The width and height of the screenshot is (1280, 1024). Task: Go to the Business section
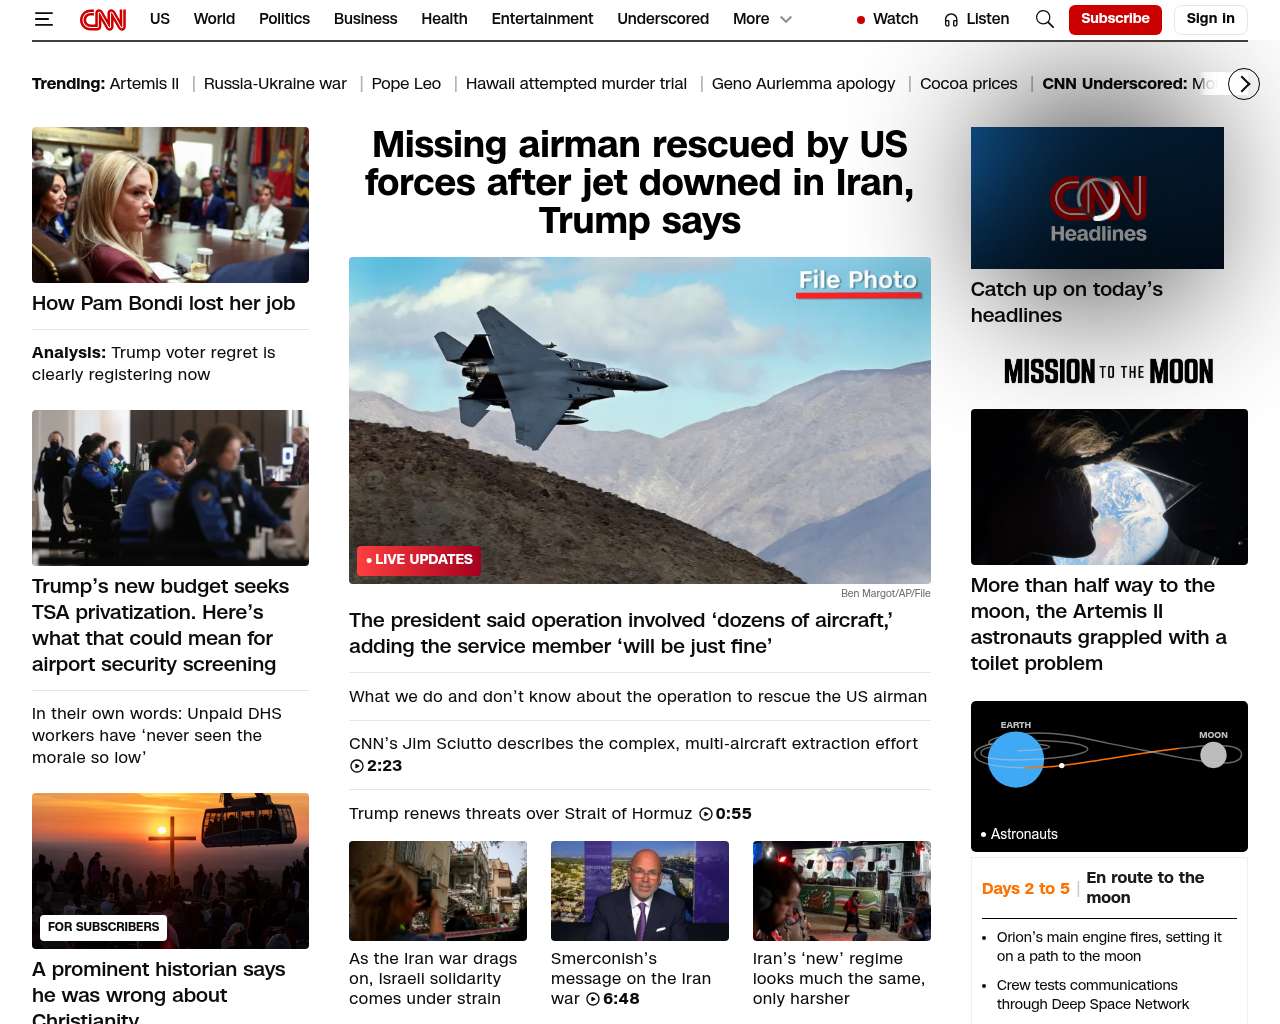[x=365, y=19]
